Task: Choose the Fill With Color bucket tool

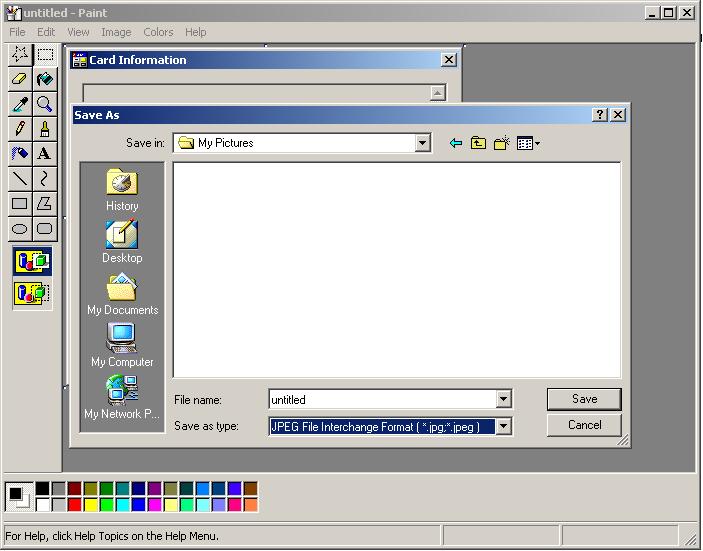Action: 45,79
